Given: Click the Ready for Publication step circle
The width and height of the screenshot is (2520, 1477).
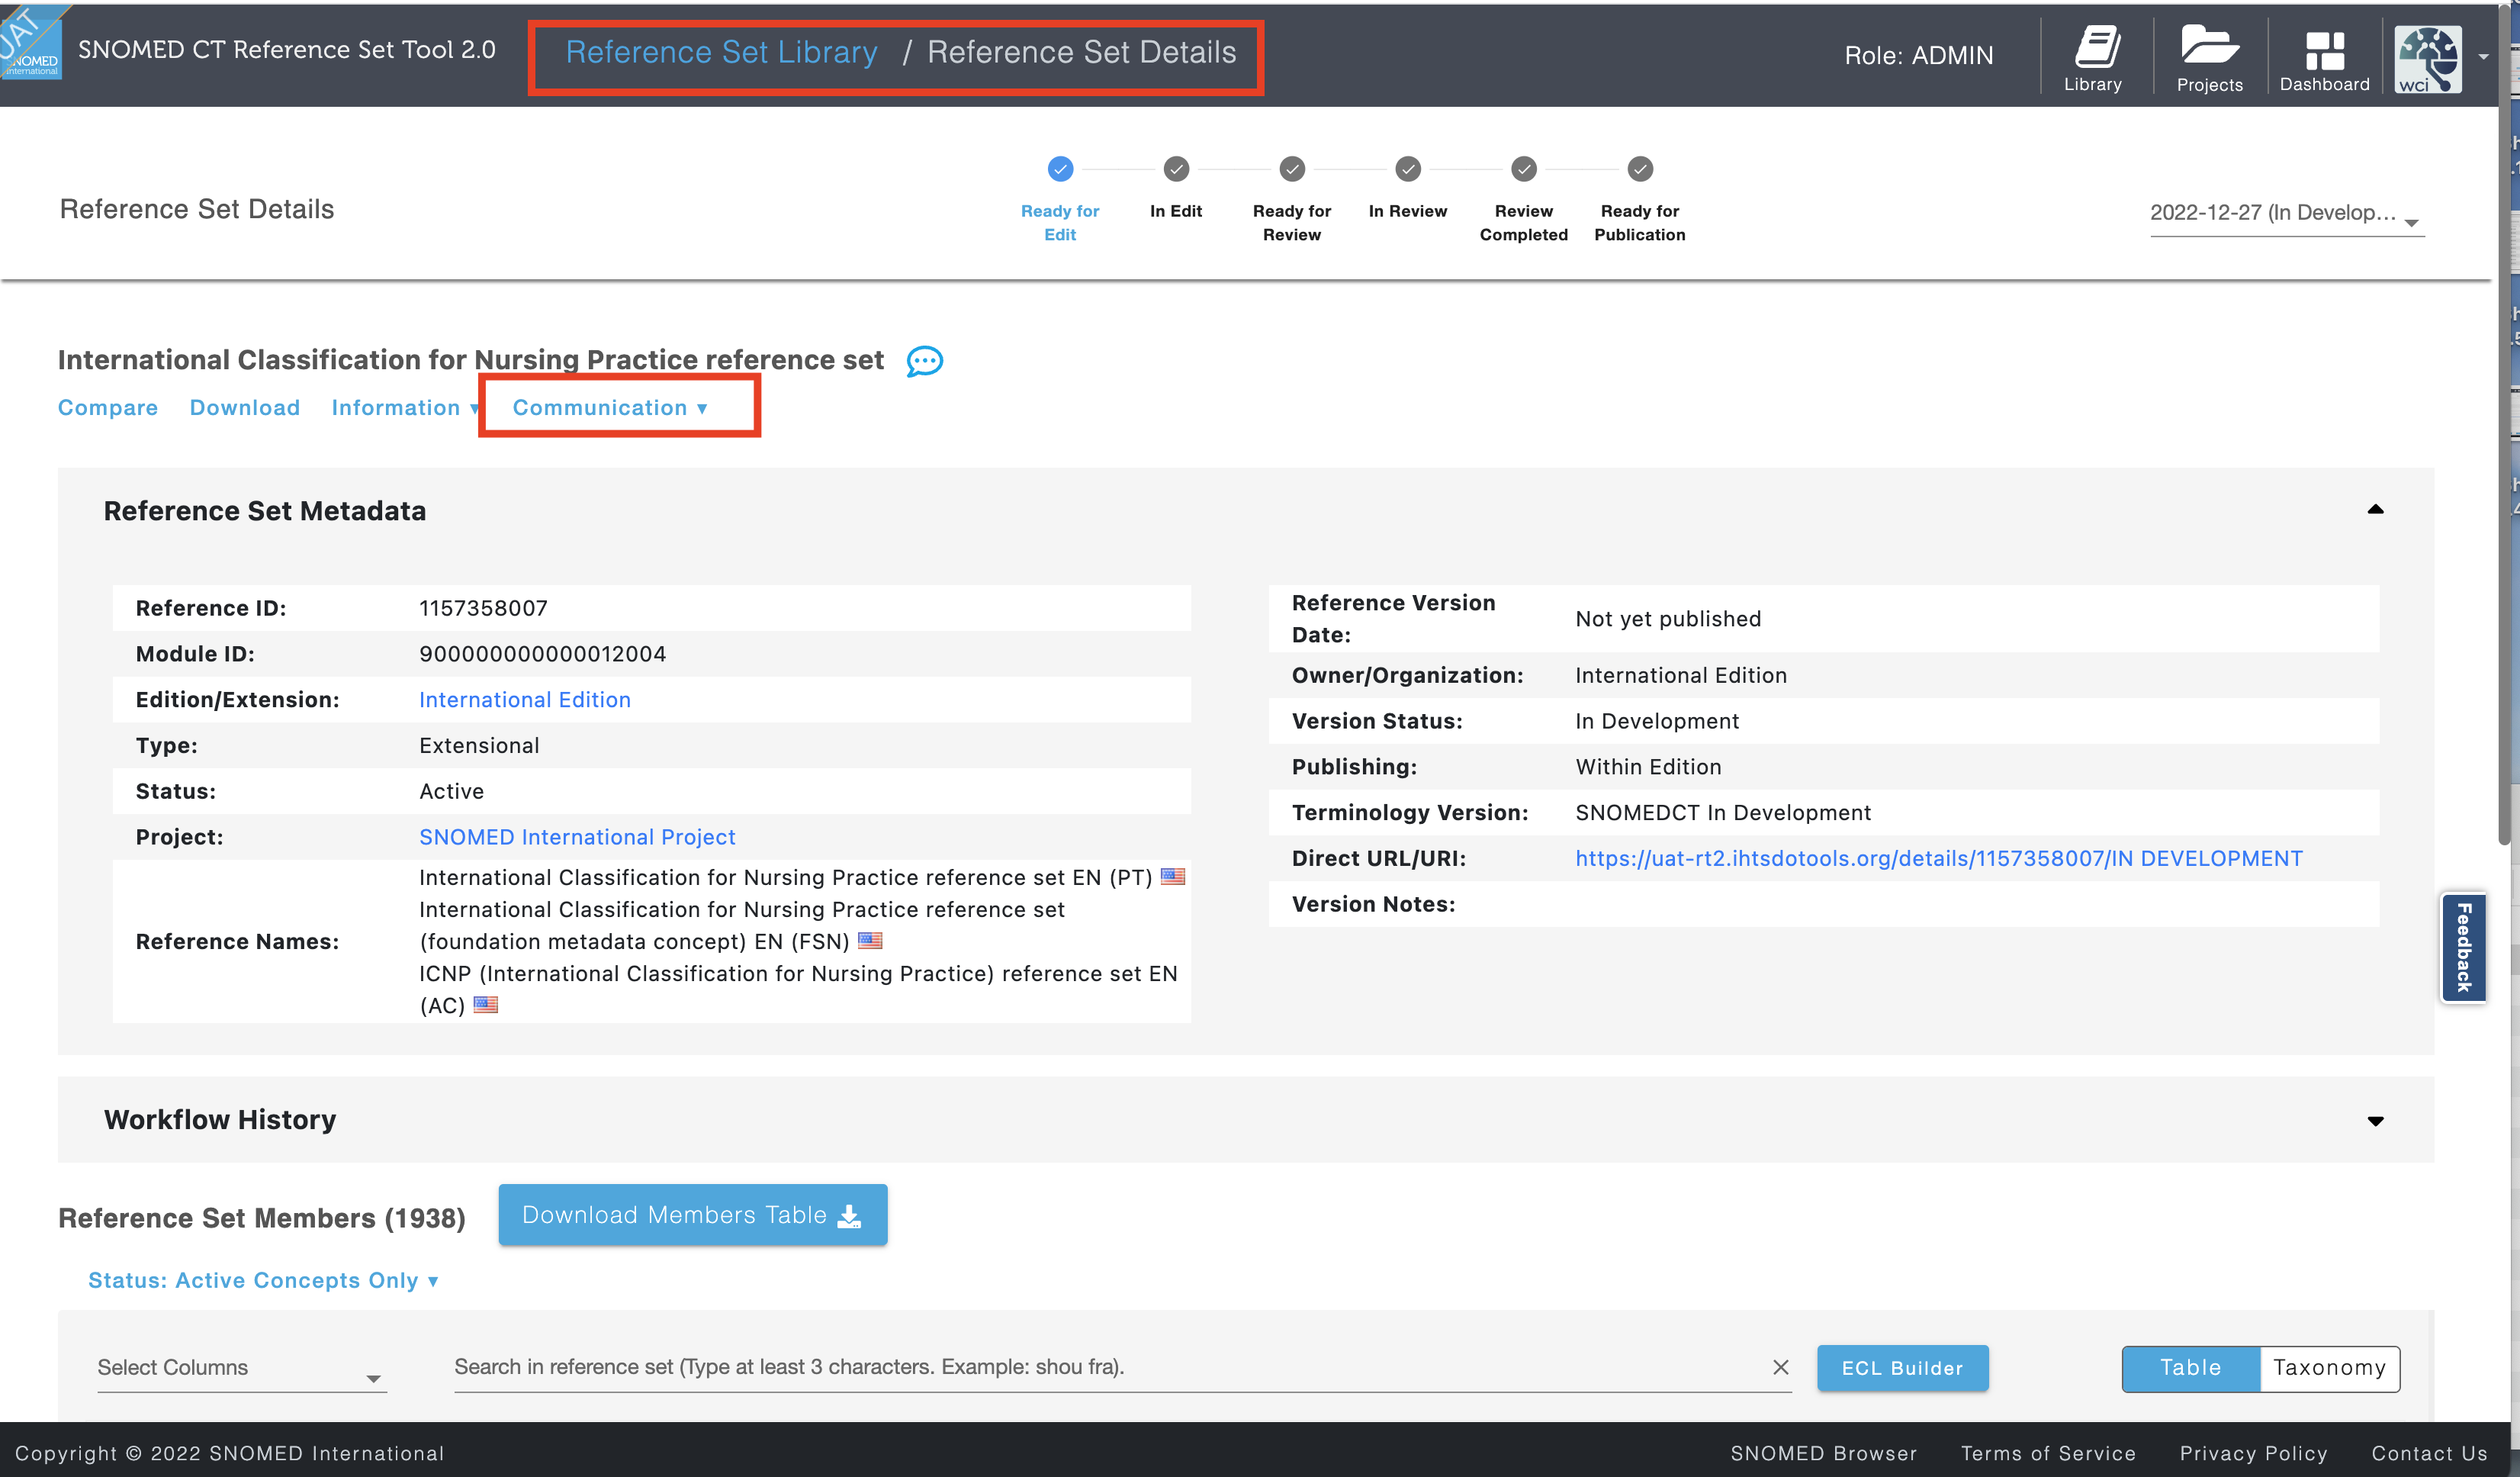Looking at the screenshot, I should click(x=1640, y=169).
